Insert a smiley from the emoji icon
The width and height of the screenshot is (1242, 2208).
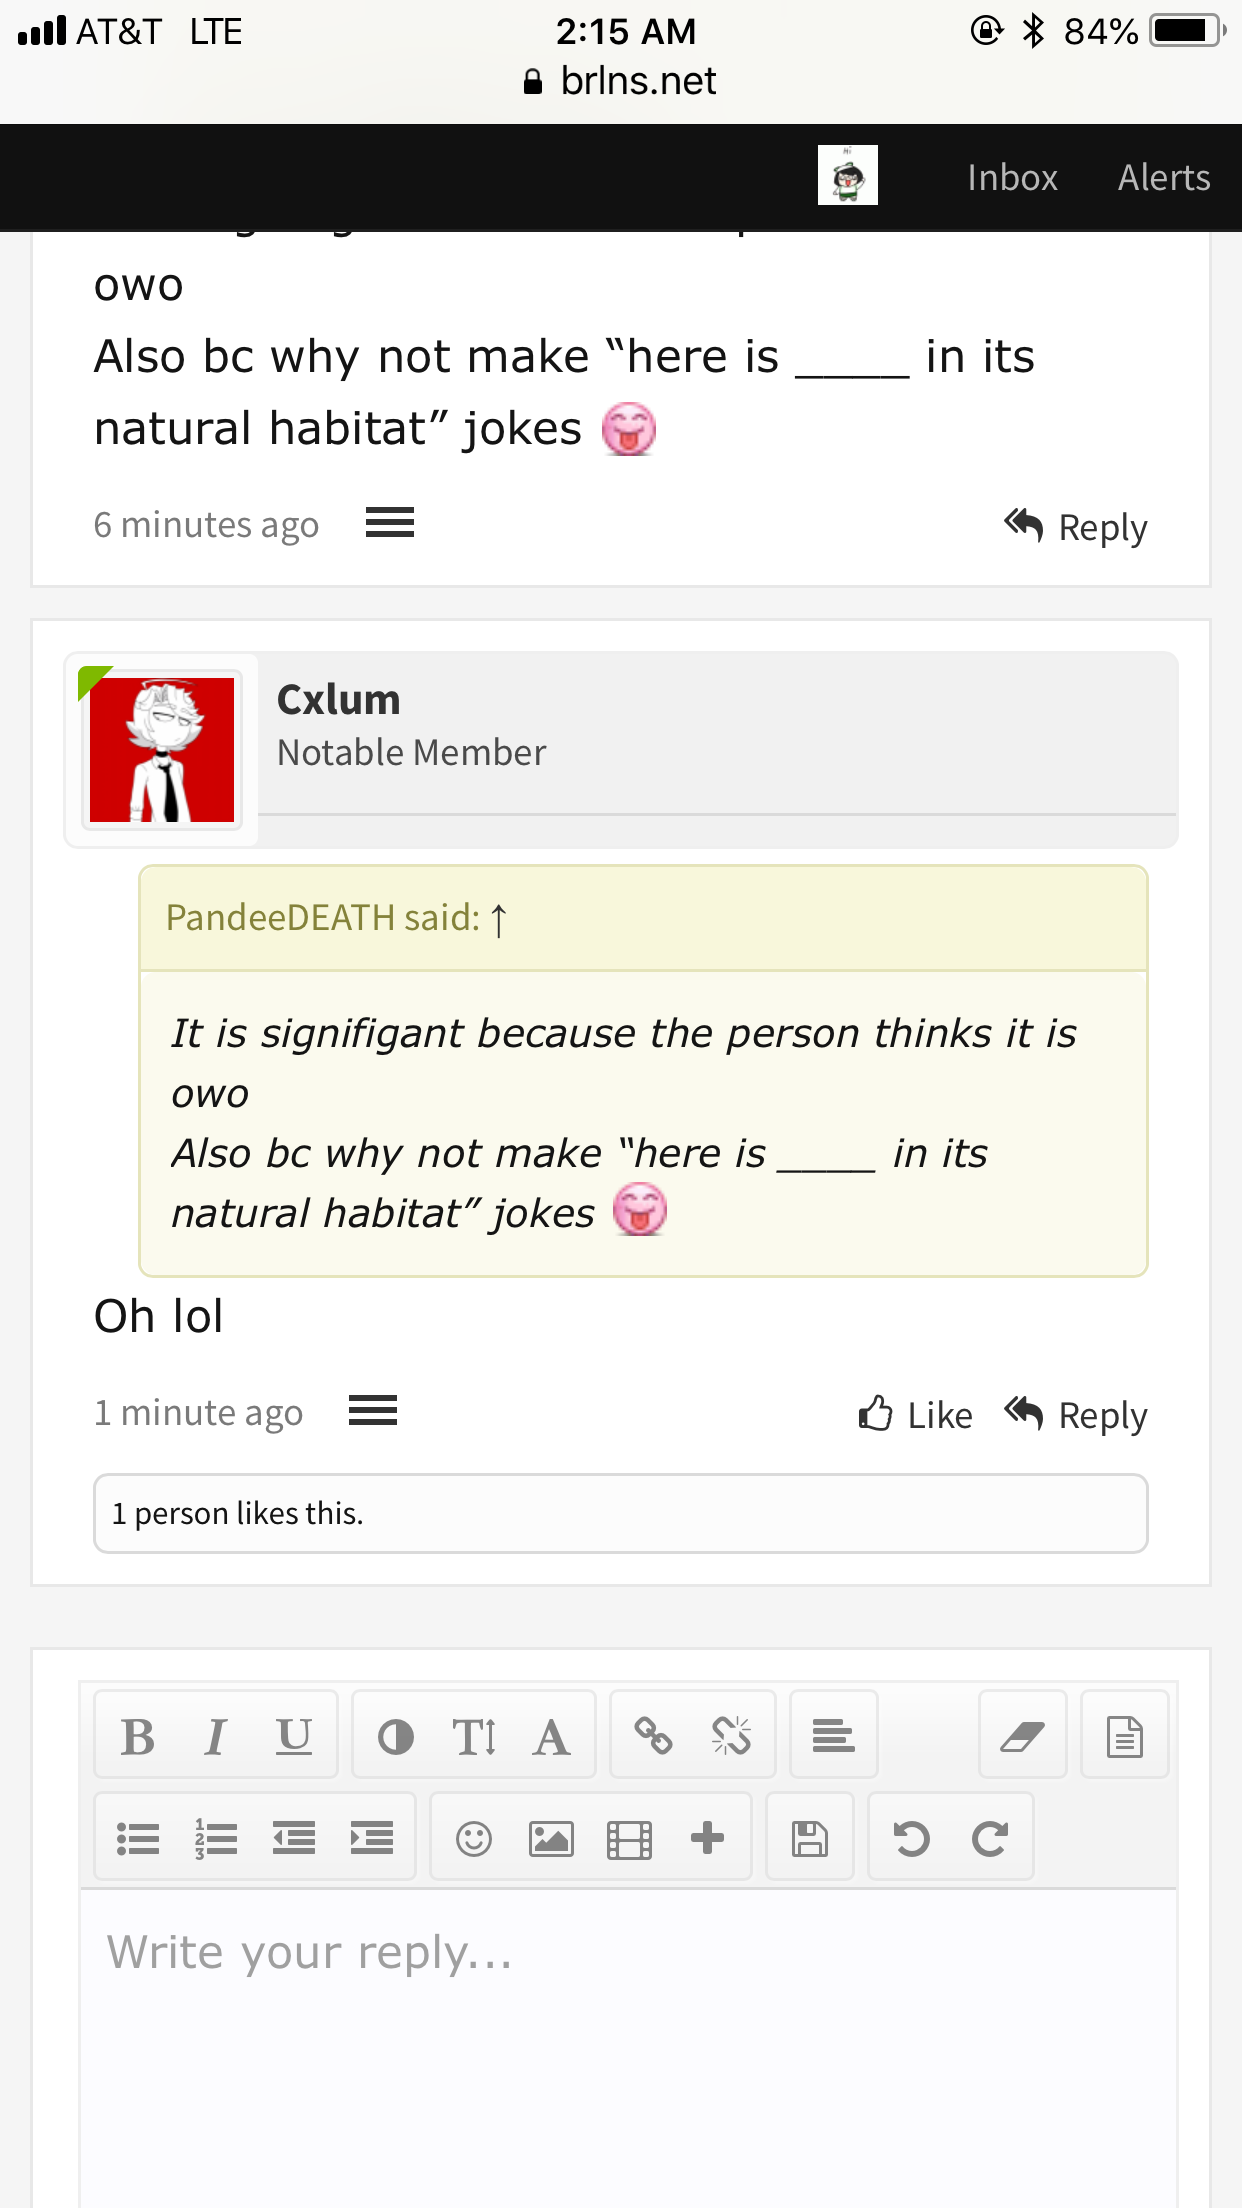tap(473, 1838)
